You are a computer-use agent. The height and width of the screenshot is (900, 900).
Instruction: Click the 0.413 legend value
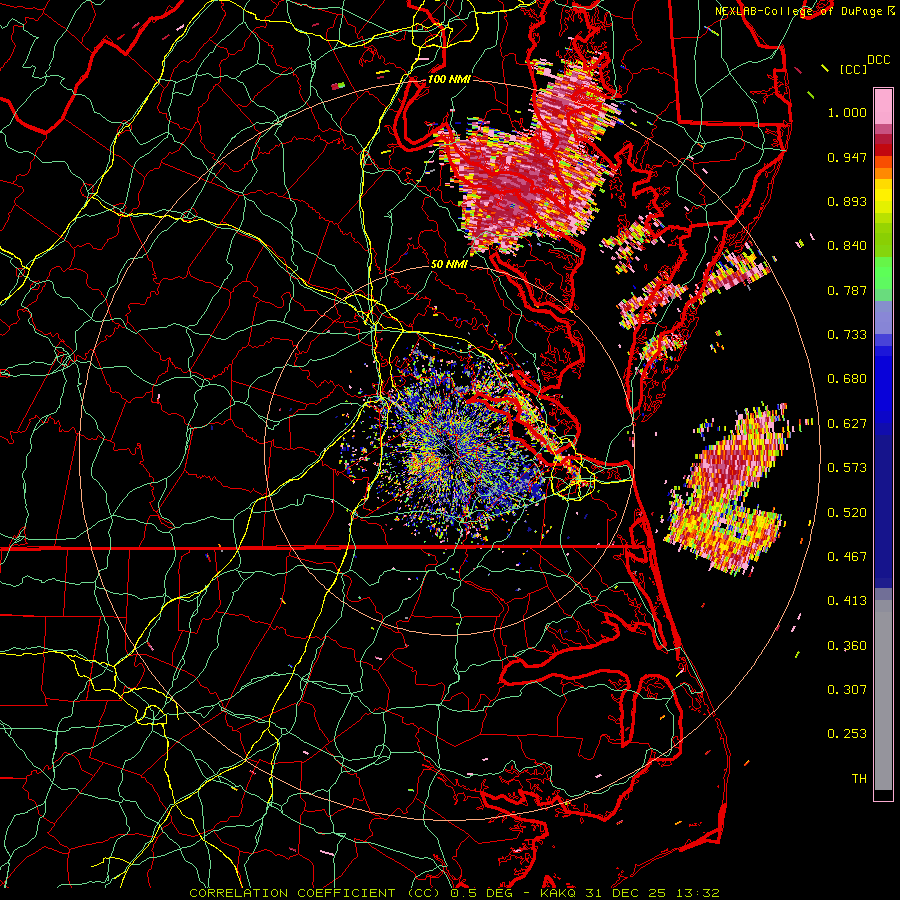[847, 601]
